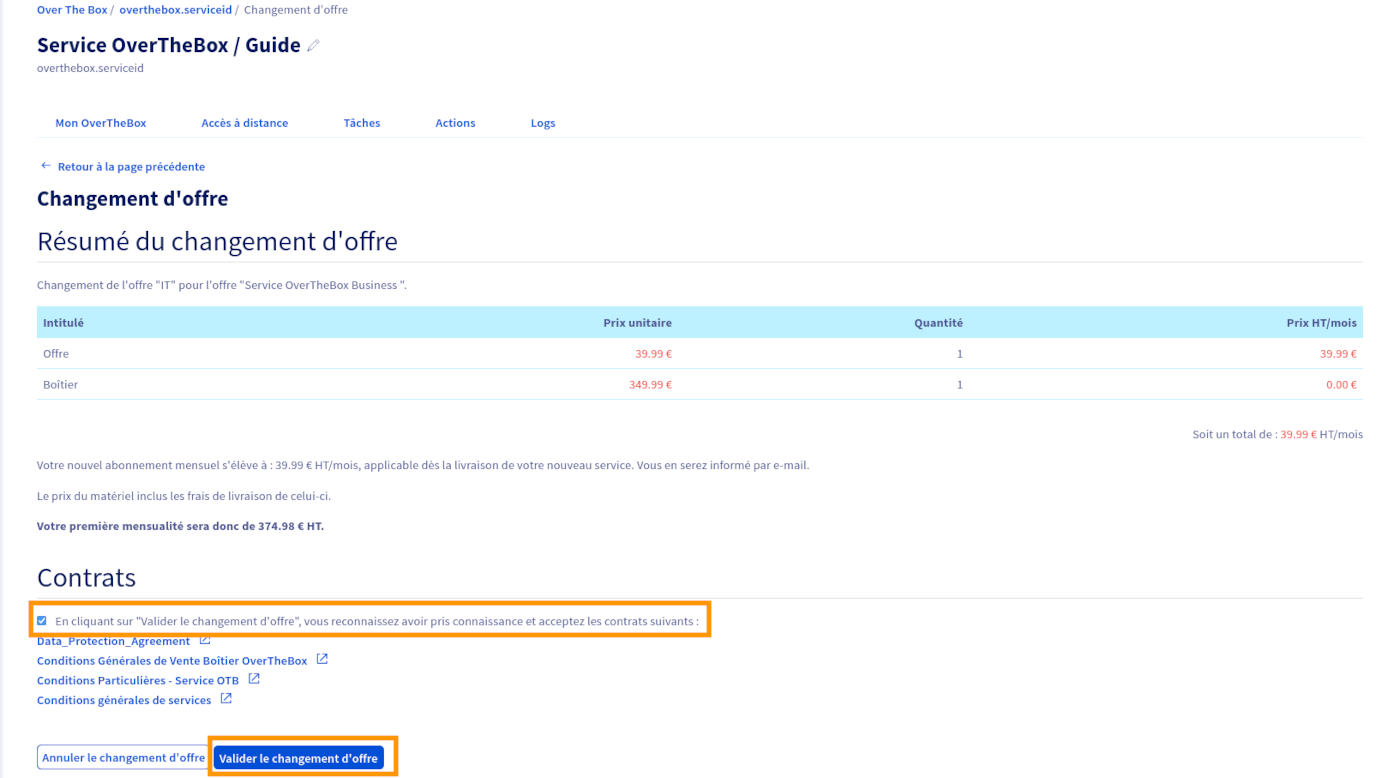
Task: Switch to the Mon OverTheBox tab
Action: [101, 123]
